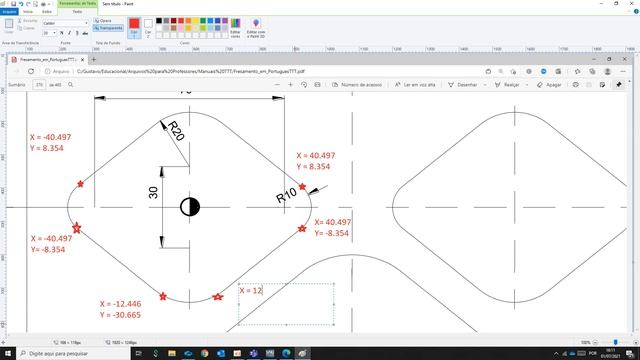Select the Apagar eraser tool
Screen dimensions: 640x360
[x=549, y=85]
